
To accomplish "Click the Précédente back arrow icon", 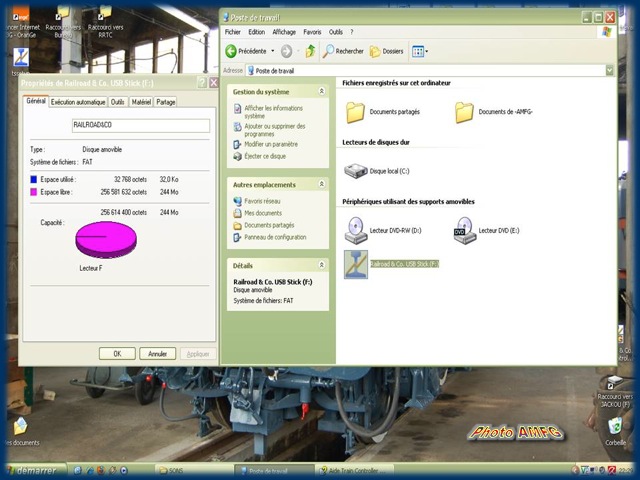I will point(232,51).
